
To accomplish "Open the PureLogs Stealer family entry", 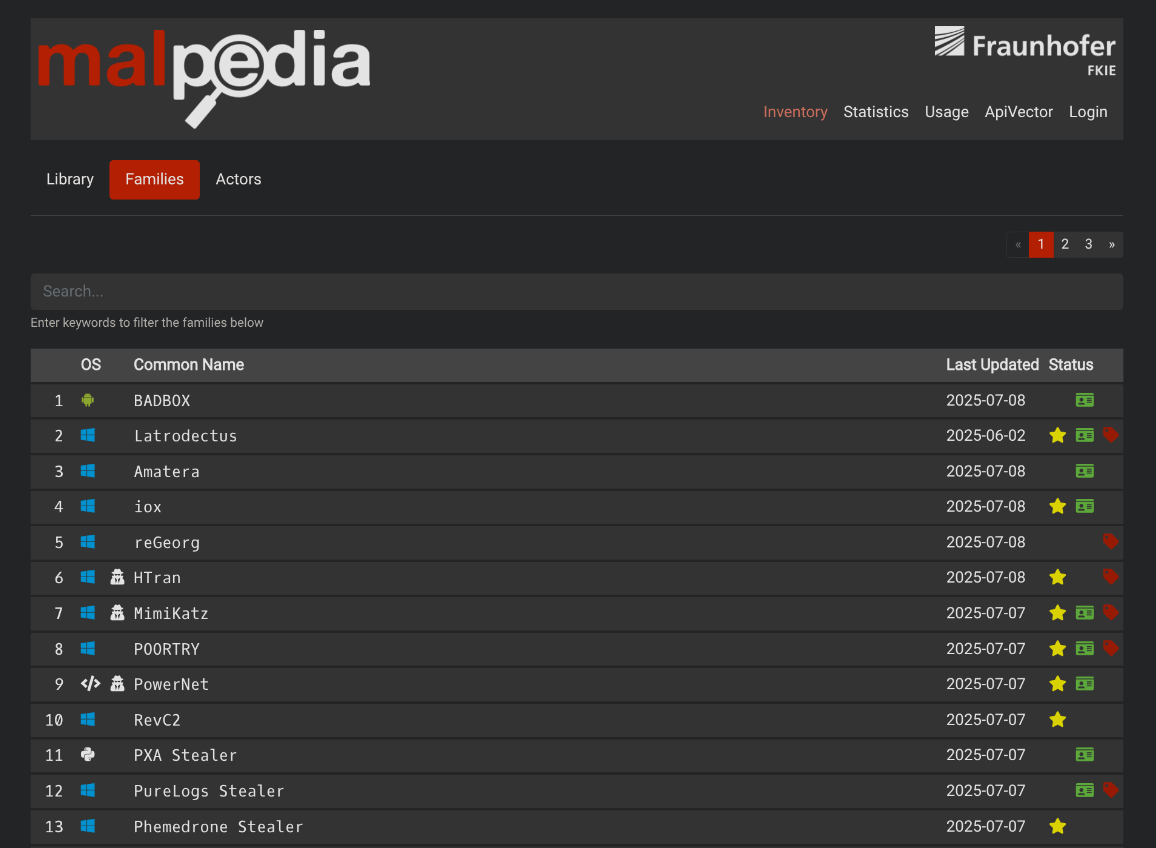I will [x=209, y=791].
